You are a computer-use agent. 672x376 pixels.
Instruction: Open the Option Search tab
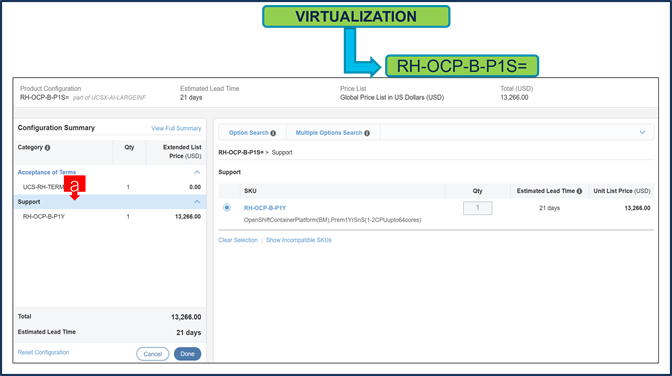point(249,133)
